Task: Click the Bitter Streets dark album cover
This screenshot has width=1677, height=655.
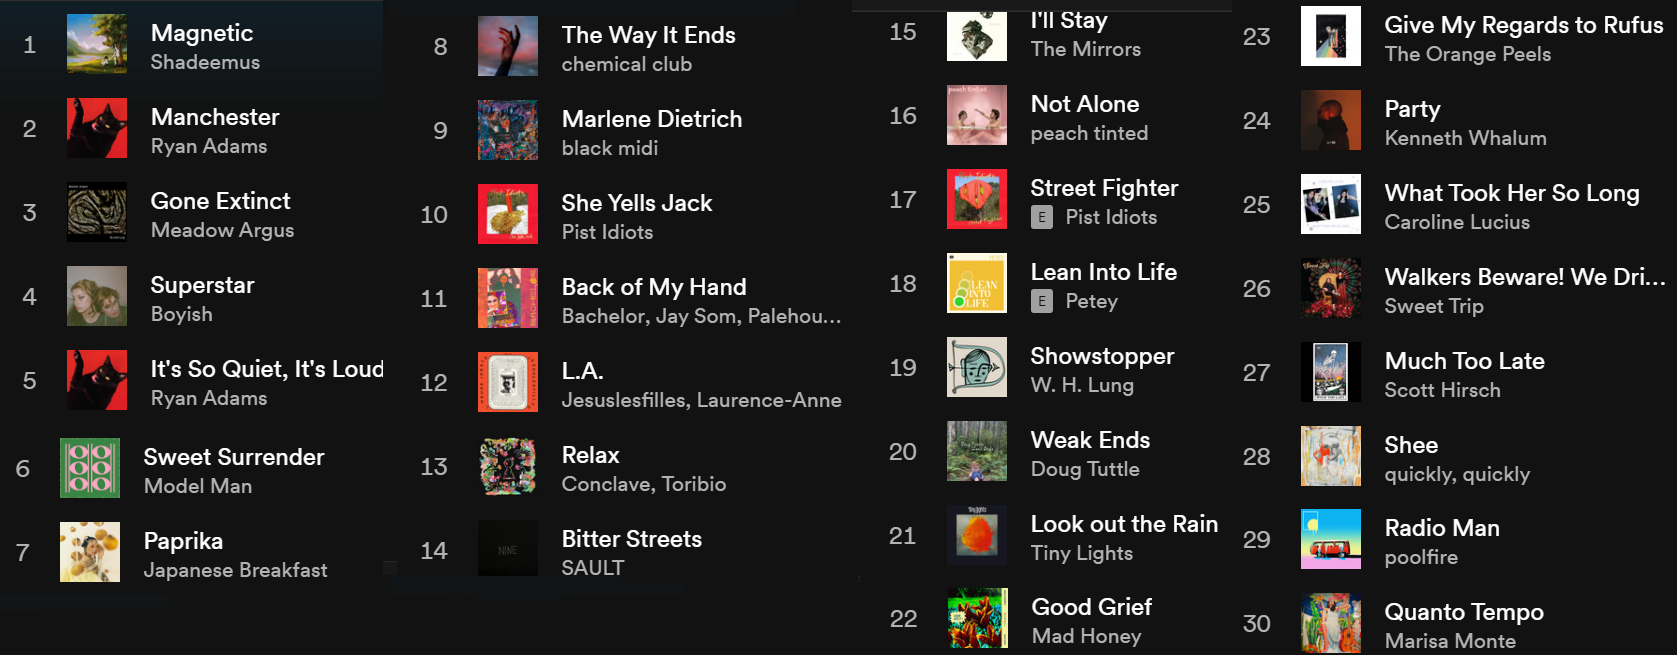Action: click(x=508, y=548)
